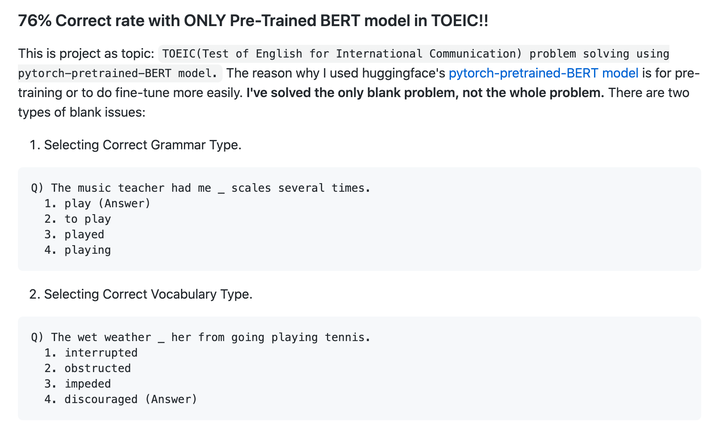The width and height of the screenshot is (720, 430).
Task: Click the blank underscore in the wet weather sentence
Action: coord(161,339)
